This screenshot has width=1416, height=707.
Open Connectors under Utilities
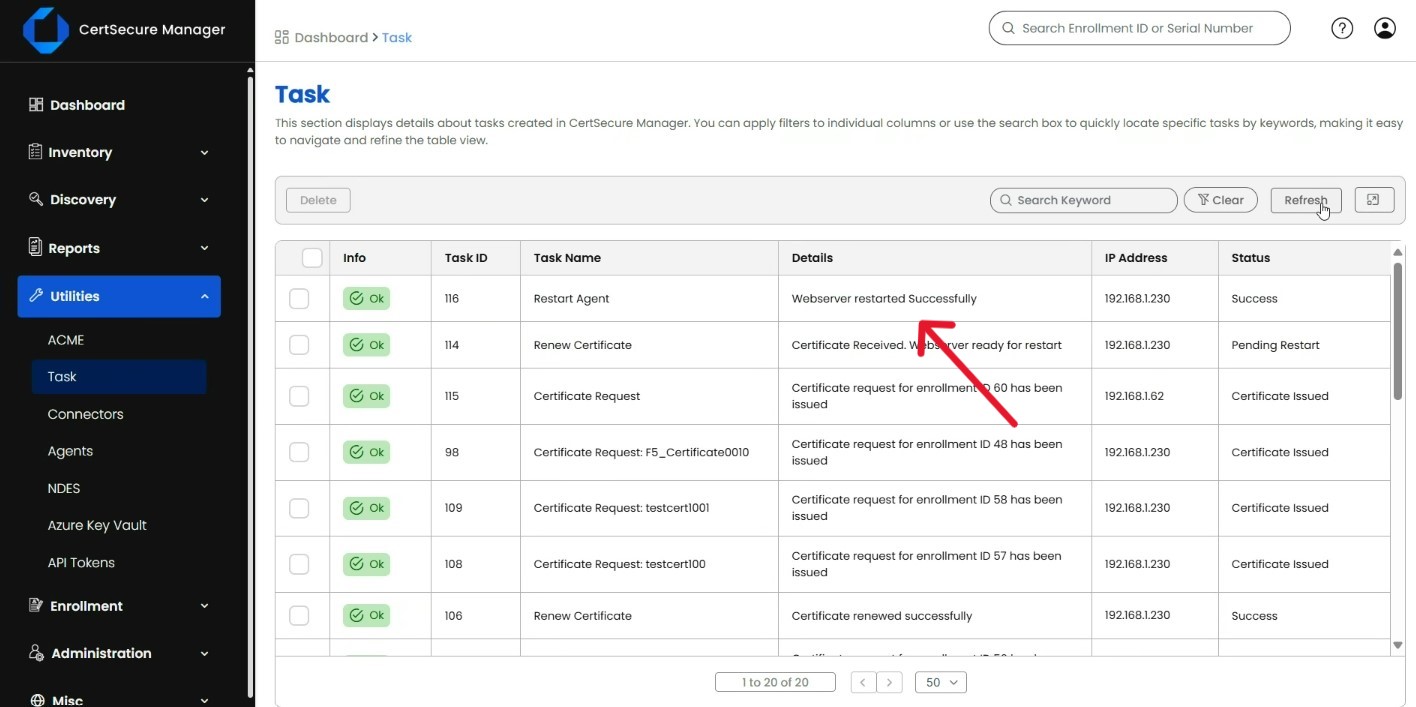click(x=85, y=414)
